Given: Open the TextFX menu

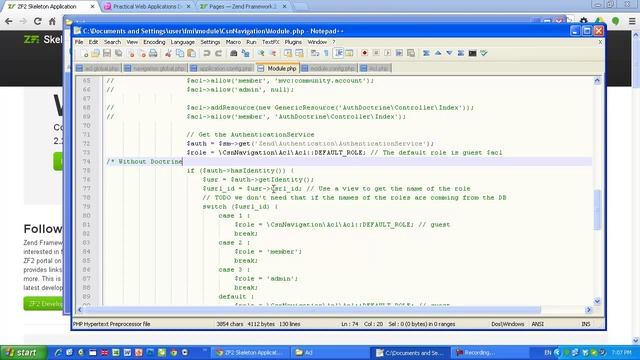Looking at the screenshot, I should [x=271, y=42].
